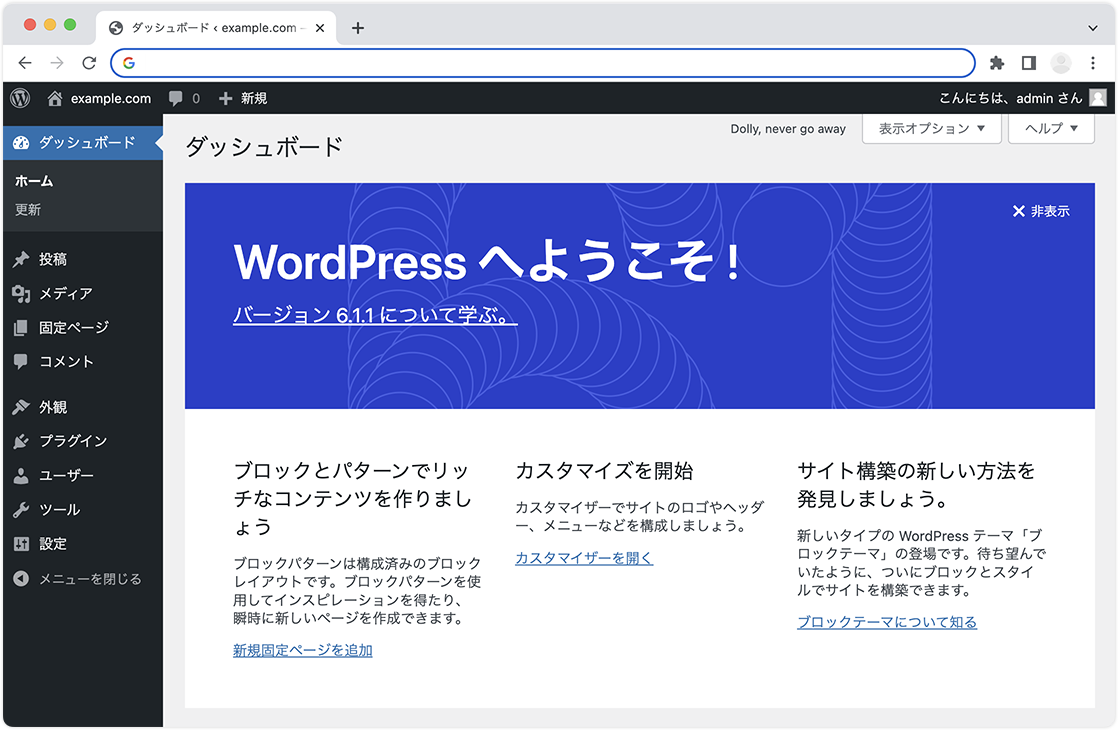Screen dimensions: 1119x731
Task: Open the コメント menu label
Action: pos(66,361)
